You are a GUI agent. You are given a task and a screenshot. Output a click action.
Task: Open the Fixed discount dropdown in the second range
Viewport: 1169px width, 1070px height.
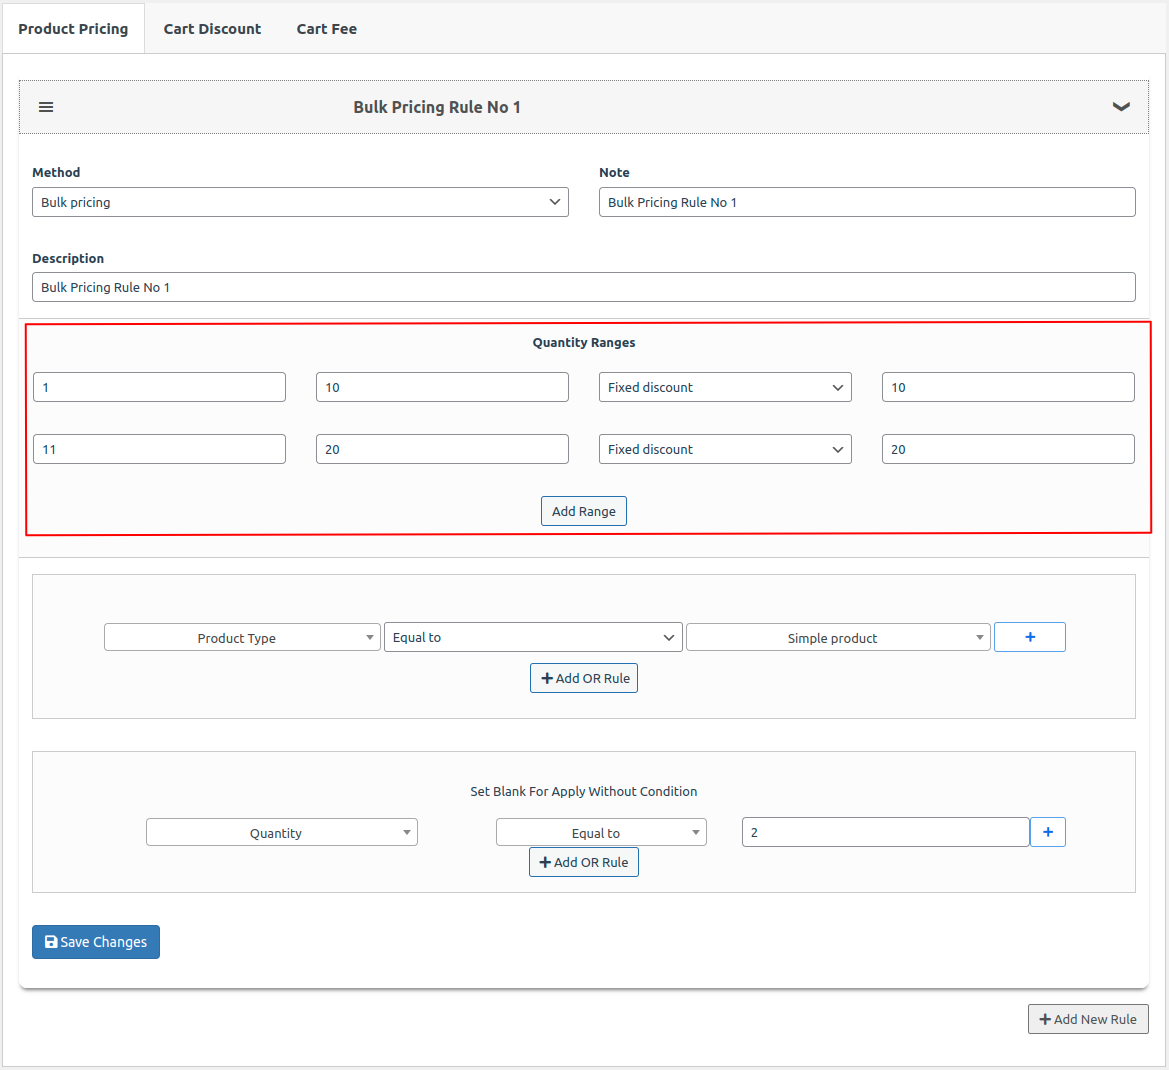[724, 448]
